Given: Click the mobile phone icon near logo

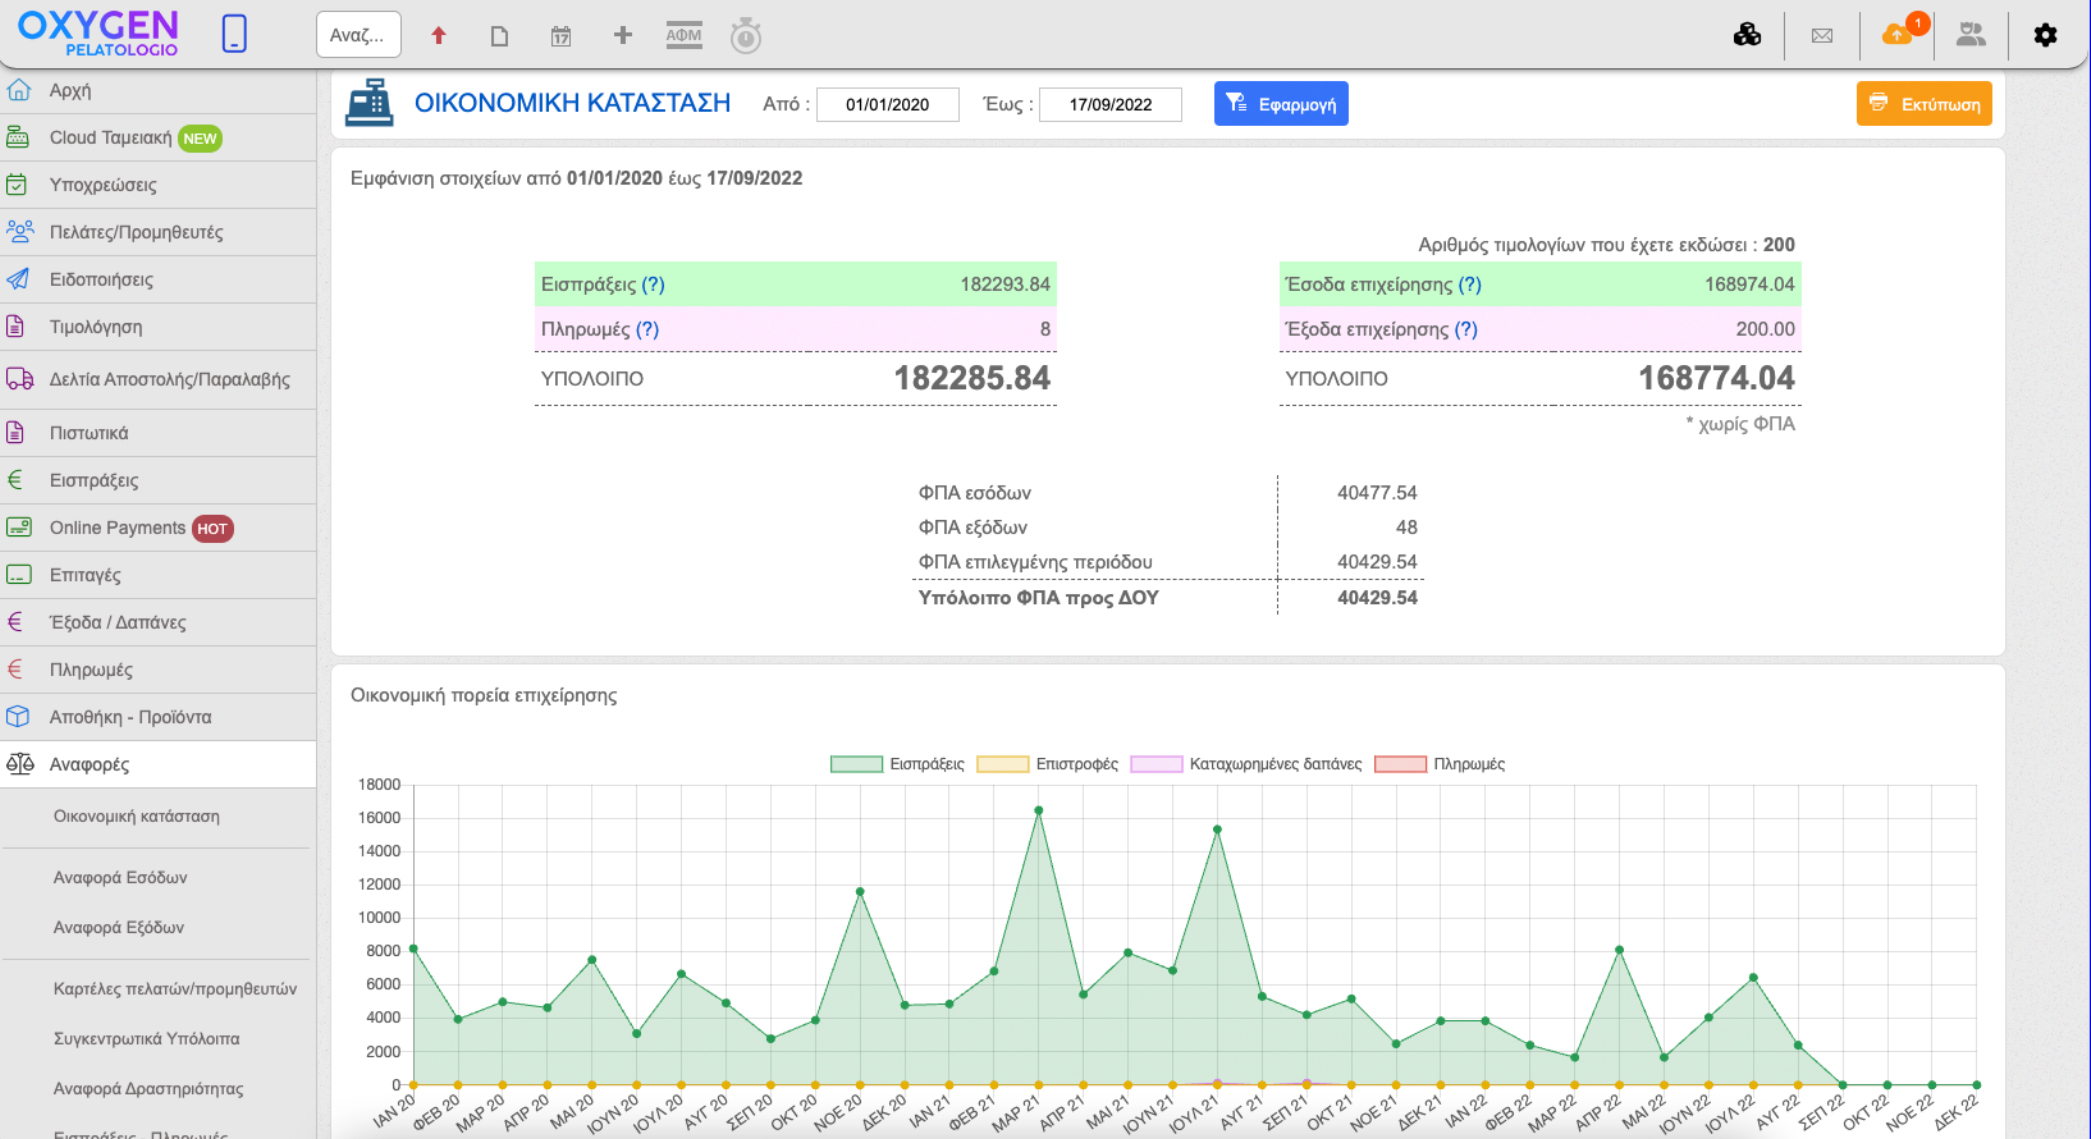Looking at the screenshot, I should tap(234, 34).
